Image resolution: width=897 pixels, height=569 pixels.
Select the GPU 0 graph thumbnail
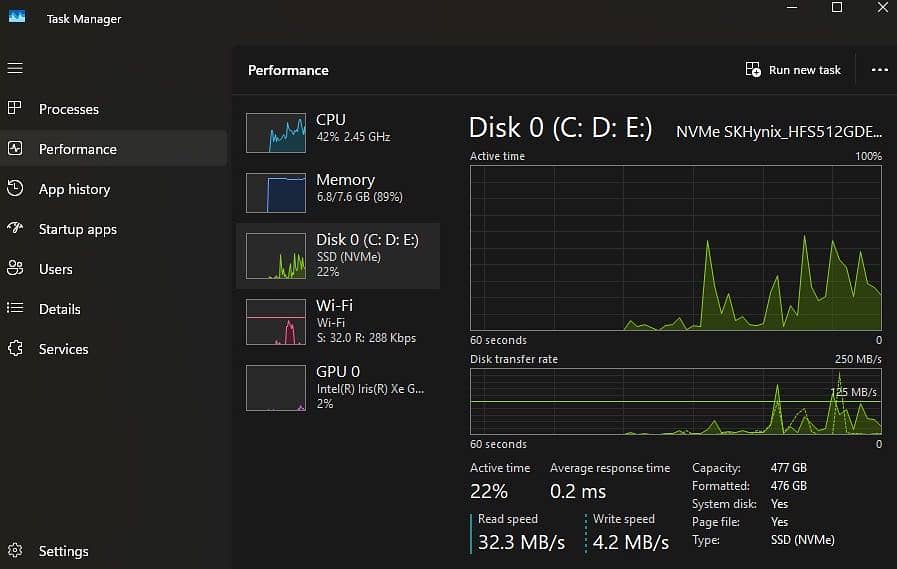(x=276, y=388)
